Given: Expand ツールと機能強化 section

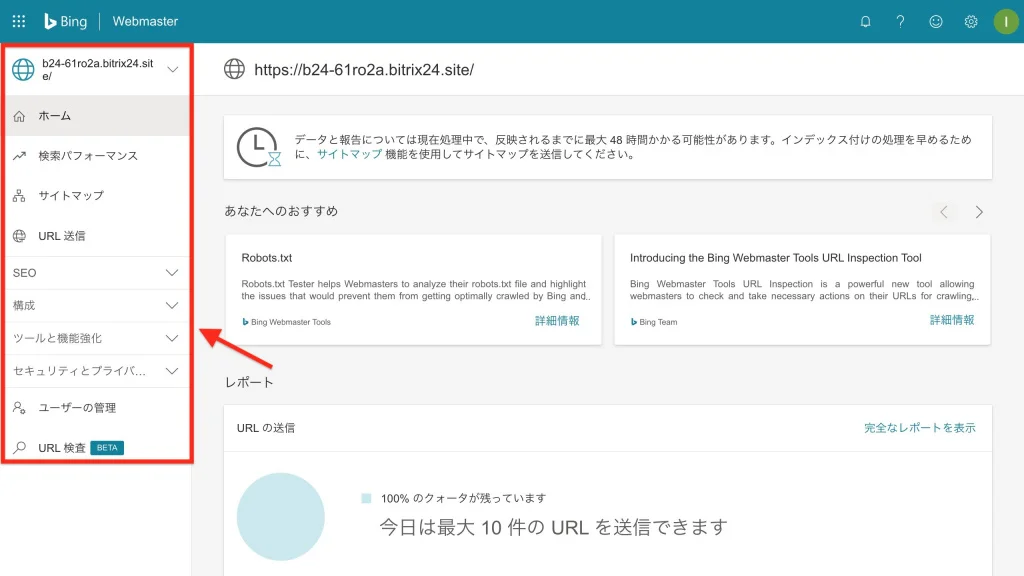Looking at the screenshot, I should [97, 338].
